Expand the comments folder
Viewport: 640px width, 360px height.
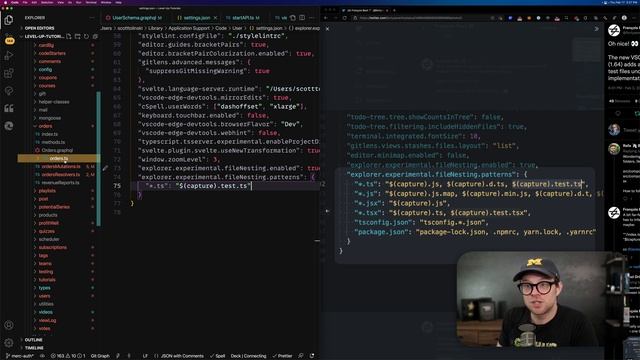[x=49, y=62]
